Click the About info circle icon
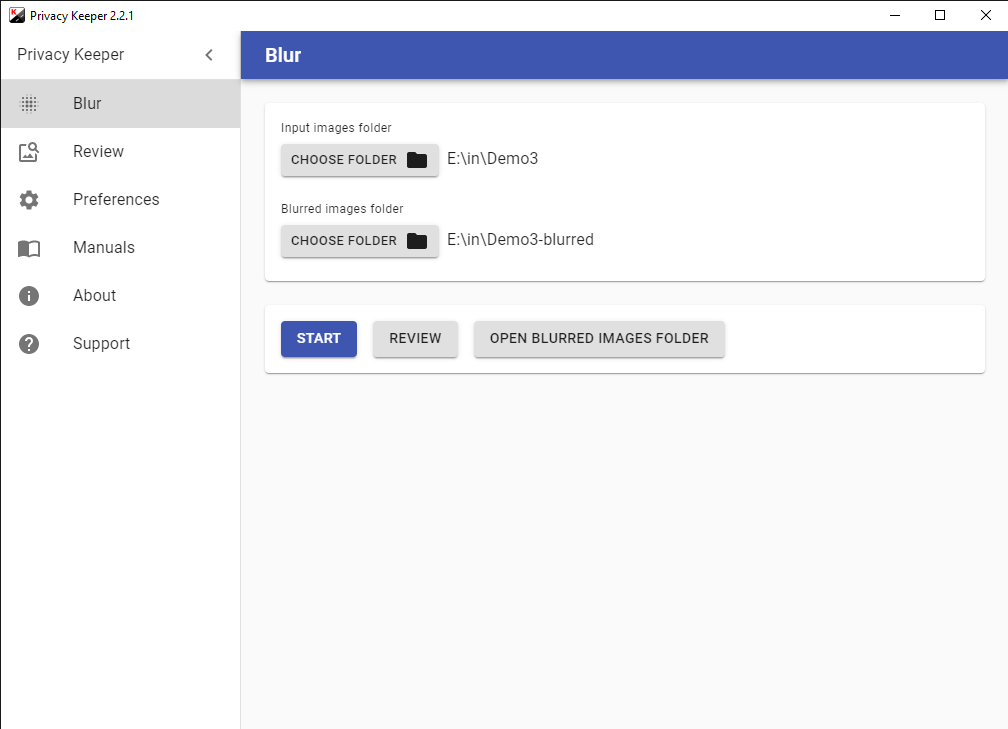This screenshot has height=729, width=1008. coord(29,296)
